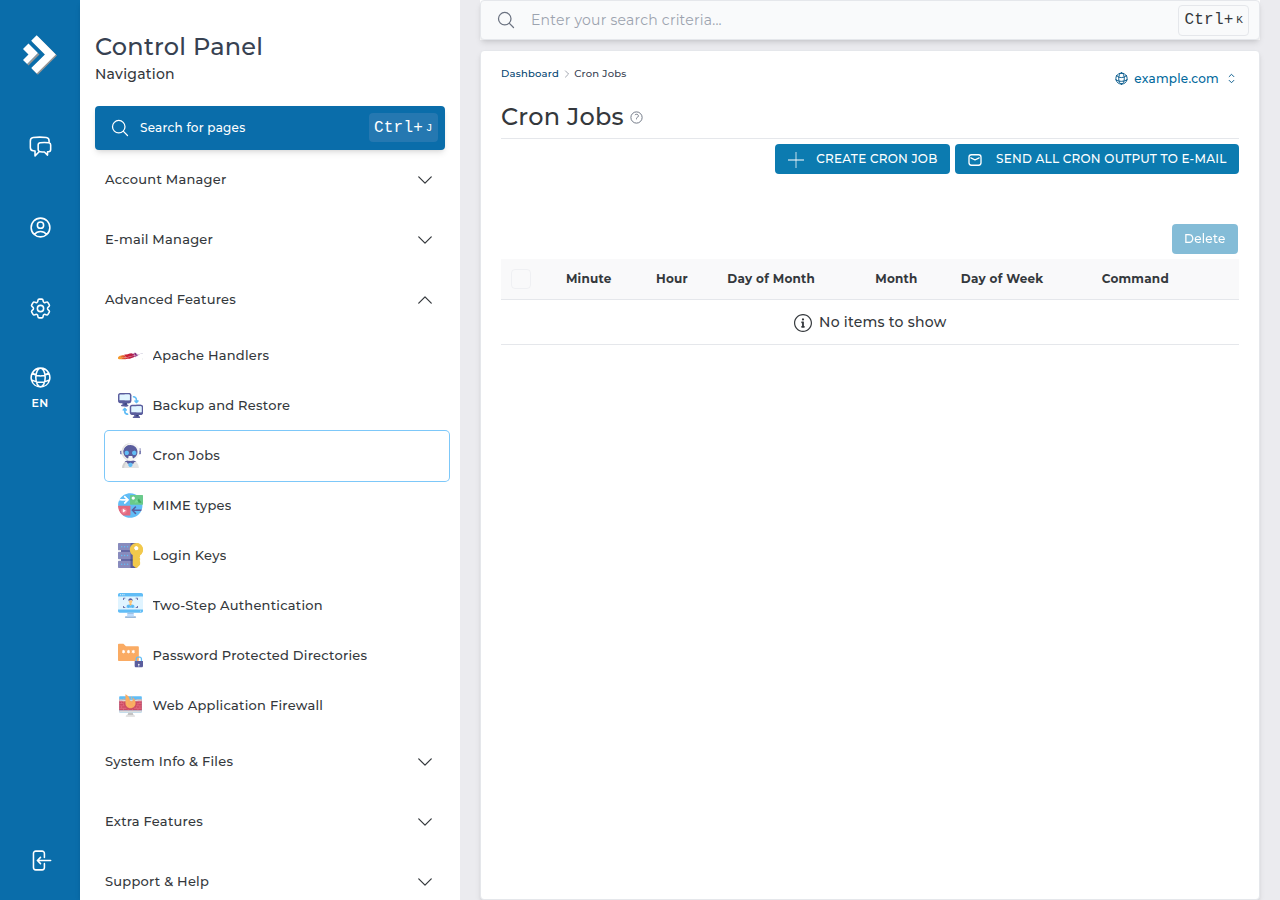Click the logout icon in sidebar
1280x900 pixels.
click(41, 860)
